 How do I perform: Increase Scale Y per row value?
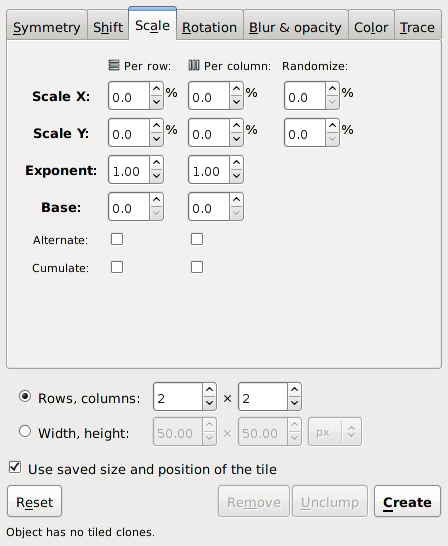coord(157,126)
